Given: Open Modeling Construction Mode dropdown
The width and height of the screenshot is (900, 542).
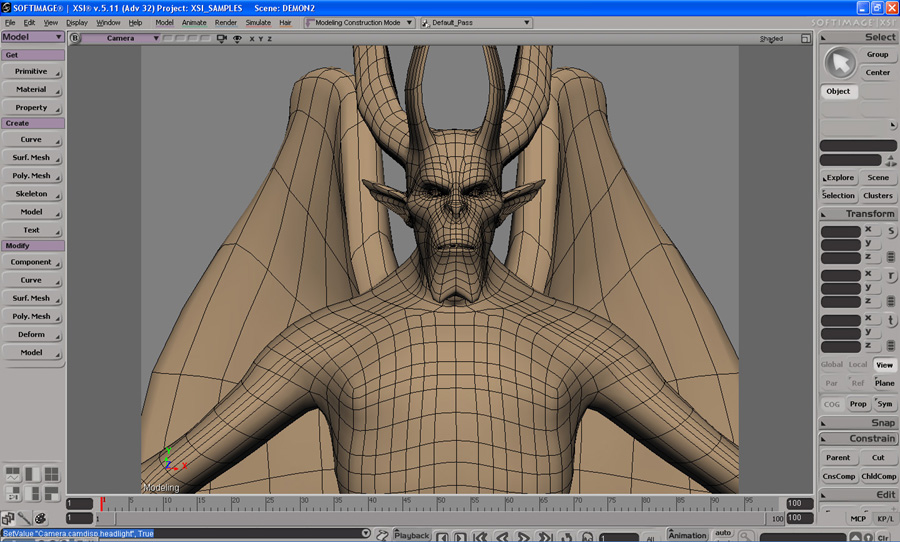Looking at the screenshot, I should pyautogui.click(x=359, y=23).
